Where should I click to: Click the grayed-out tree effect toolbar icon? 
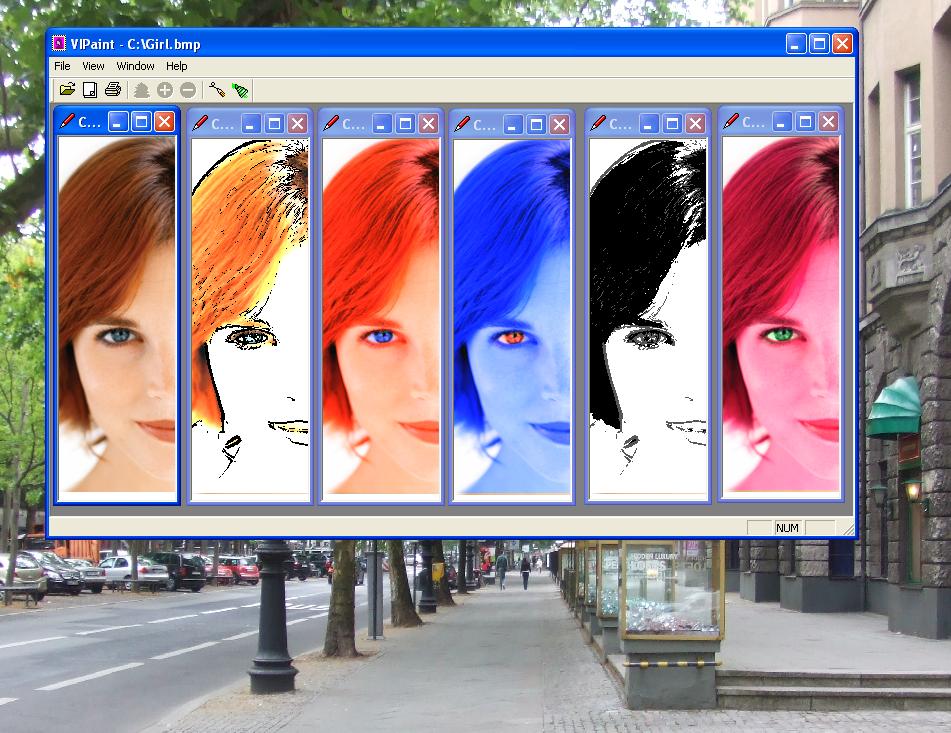(140, 89)
